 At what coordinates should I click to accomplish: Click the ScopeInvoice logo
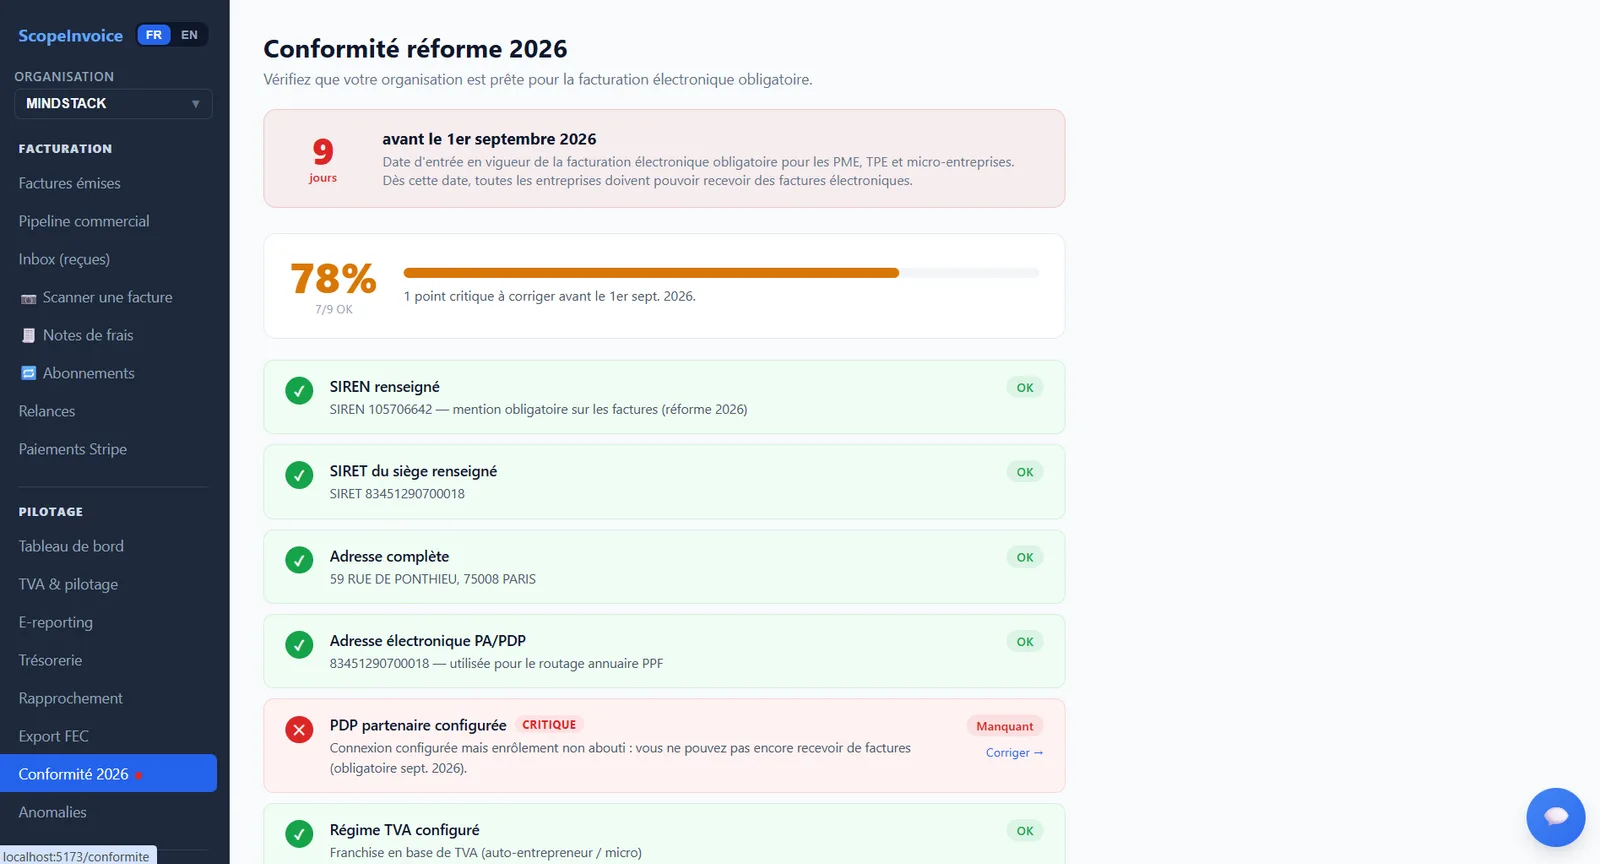[70, 36]
